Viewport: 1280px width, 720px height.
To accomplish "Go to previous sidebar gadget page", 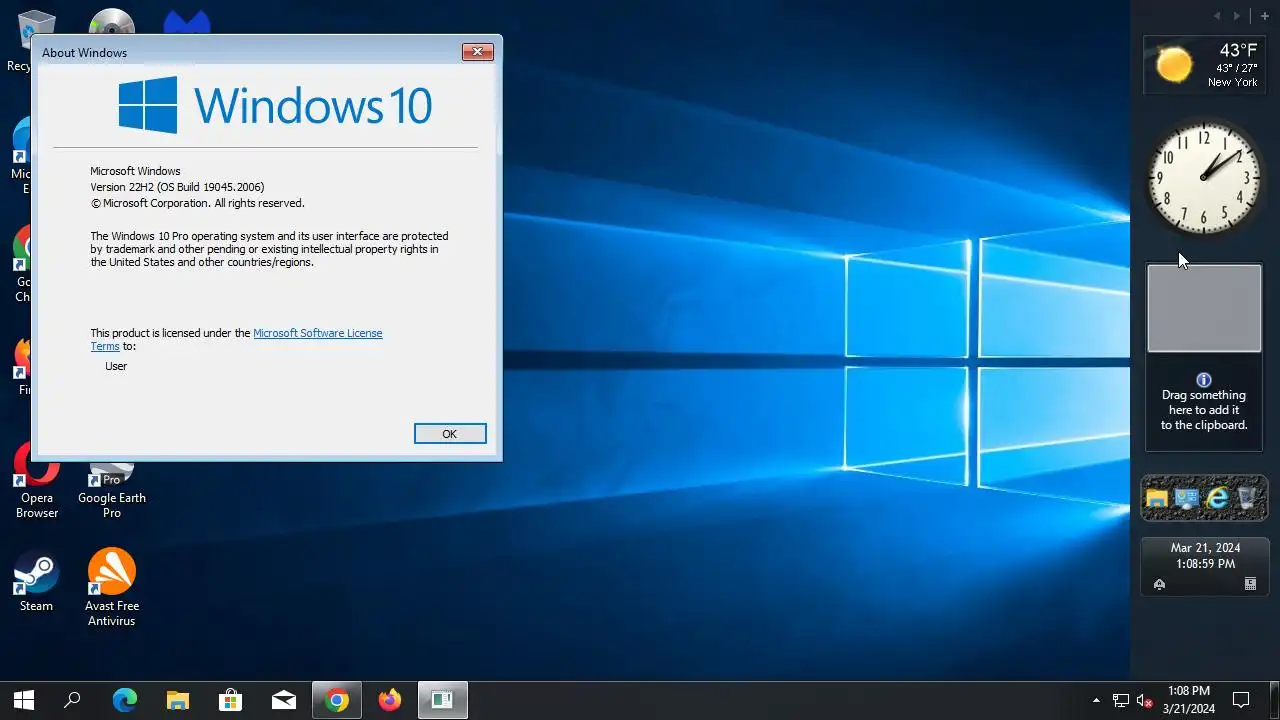I will coord(1217,16).
